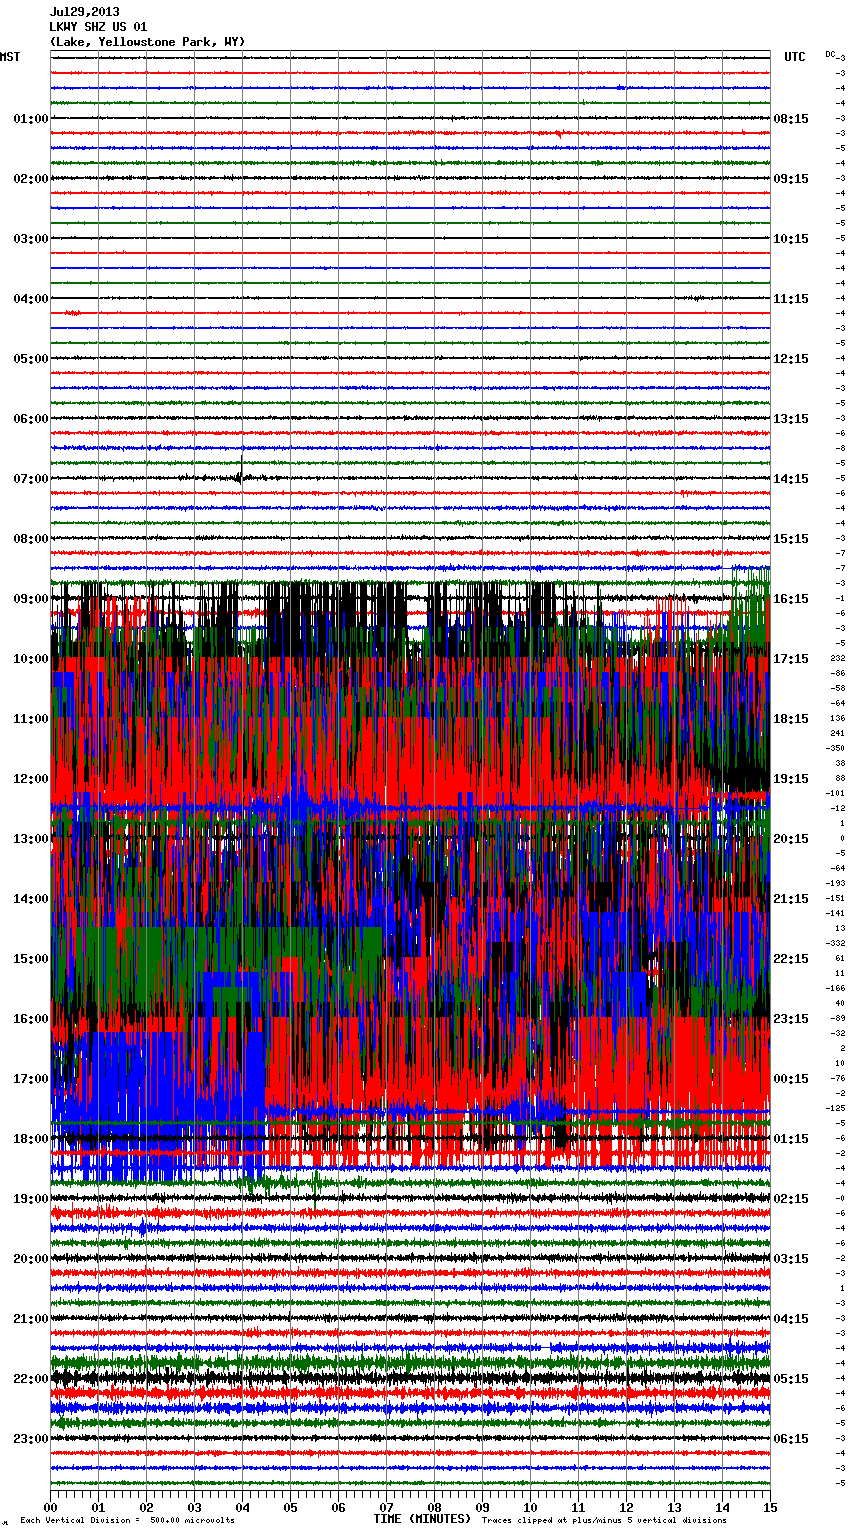Click the '03:00' MST hour label
Image resolution: width=850 pixels, height=1534 pixels.
click(30, 239)
